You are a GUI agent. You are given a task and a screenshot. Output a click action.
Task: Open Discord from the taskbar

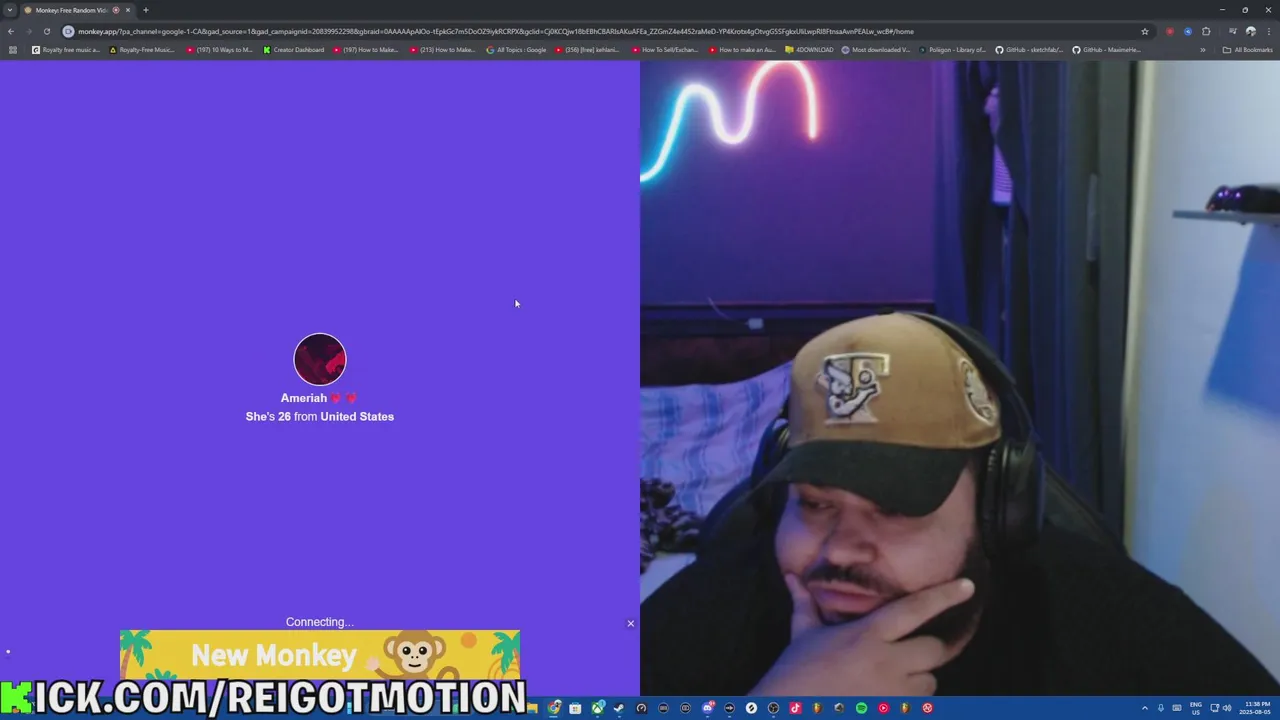[707, 708]
